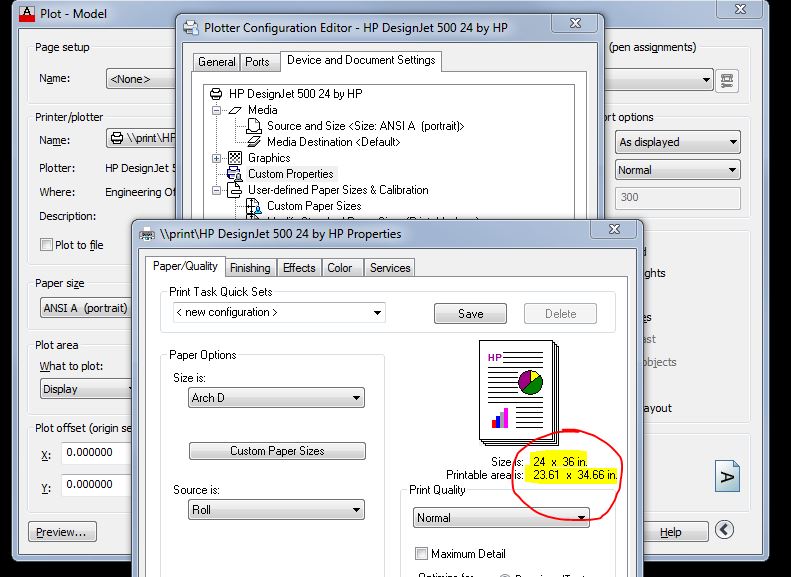Viewport: 791px width, 577px height.
Task: Click the Source and Size page icon
Action: 254,126
